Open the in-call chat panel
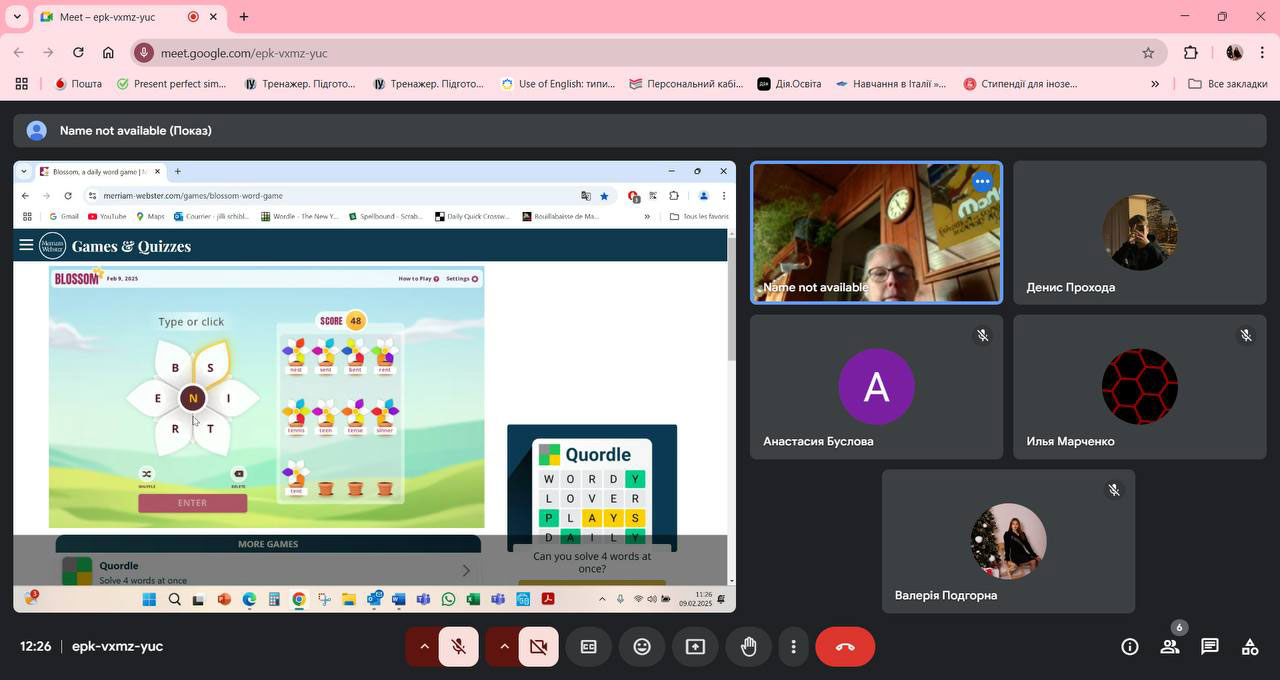The image size is (1280, 680). [1210, 647]
